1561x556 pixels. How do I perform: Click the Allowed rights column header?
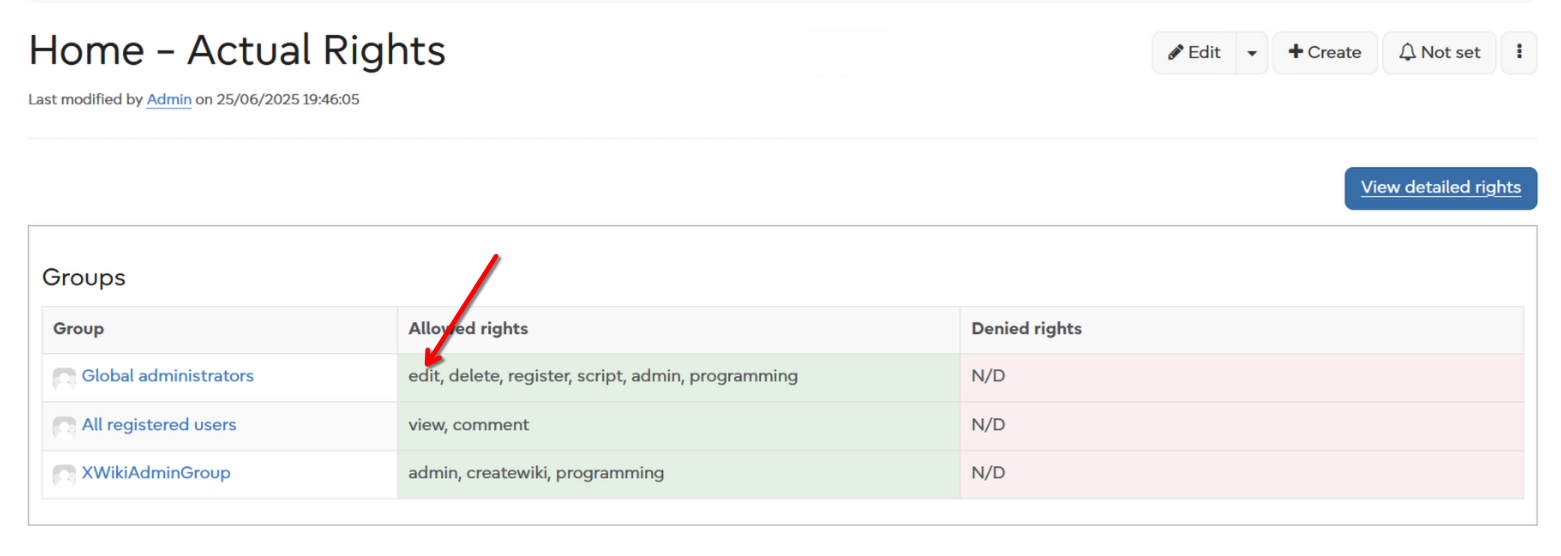pos(468,329)
